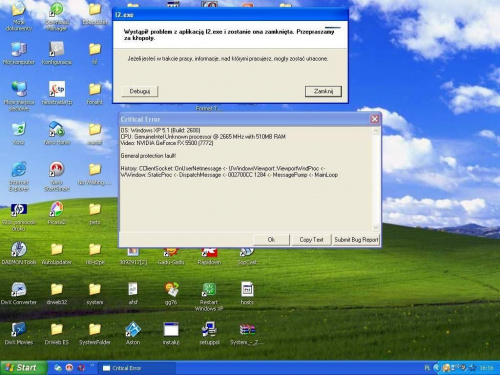Close the Critical Error window
Screen dimensions: 500x375
click(x=375, y=119)
